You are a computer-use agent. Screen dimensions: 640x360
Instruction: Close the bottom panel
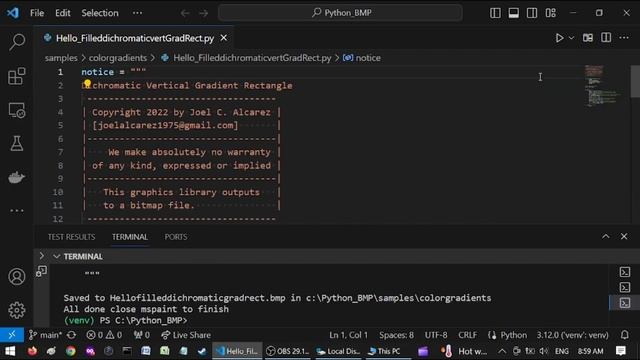(x=624, y=236)
